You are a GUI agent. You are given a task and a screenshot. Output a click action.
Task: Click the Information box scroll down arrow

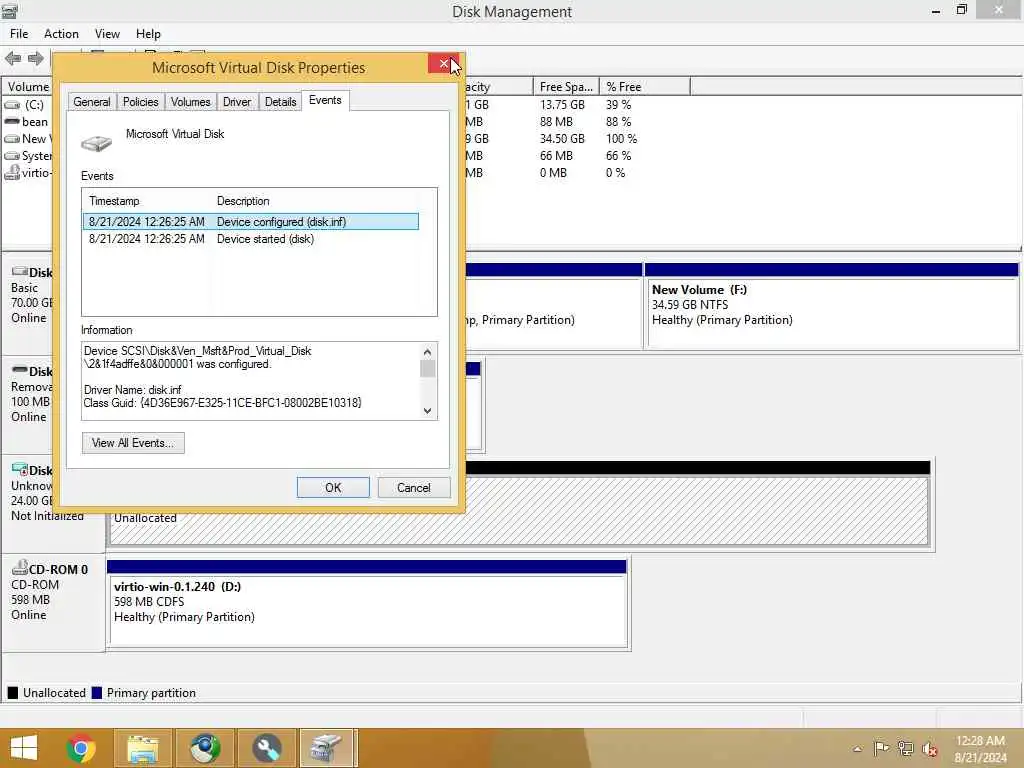tap(428, 411)
